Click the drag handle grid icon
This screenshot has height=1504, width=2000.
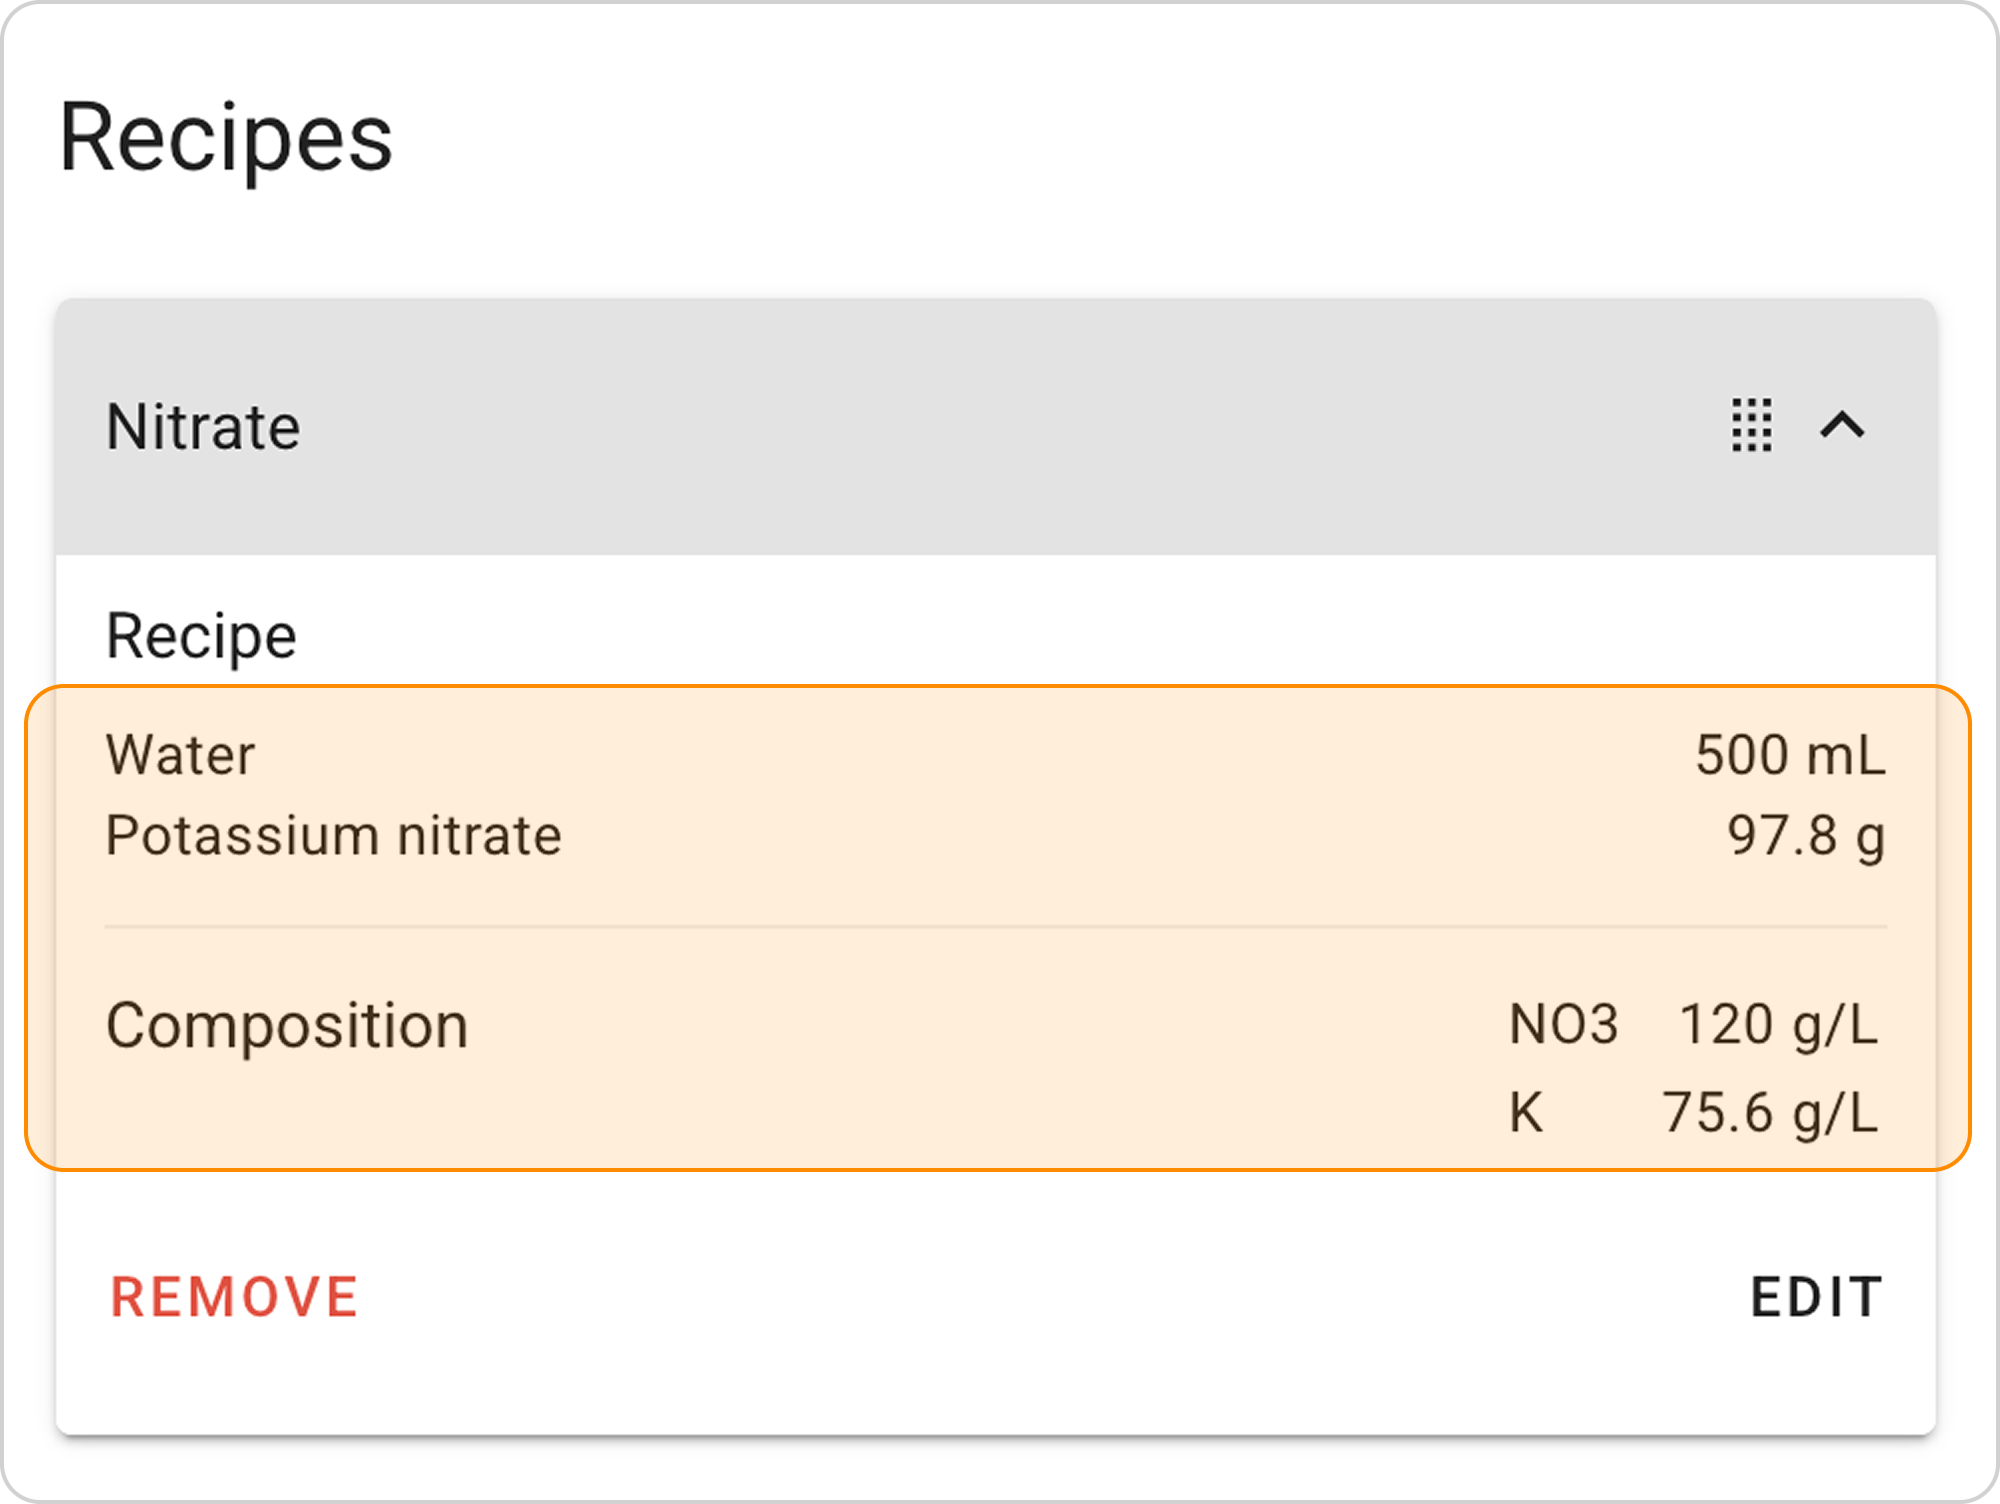click(x=1752, y=426)
